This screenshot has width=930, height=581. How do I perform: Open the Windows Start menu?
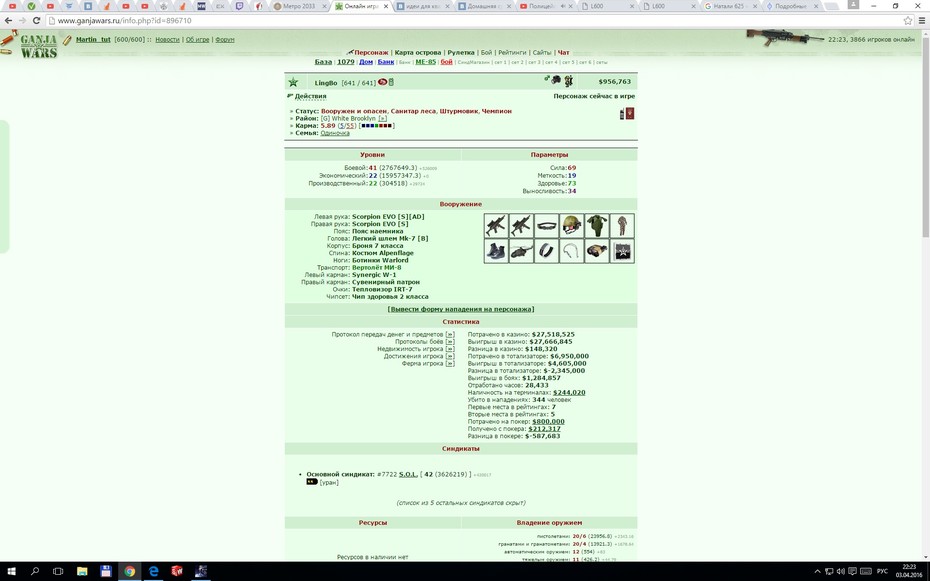11,572
